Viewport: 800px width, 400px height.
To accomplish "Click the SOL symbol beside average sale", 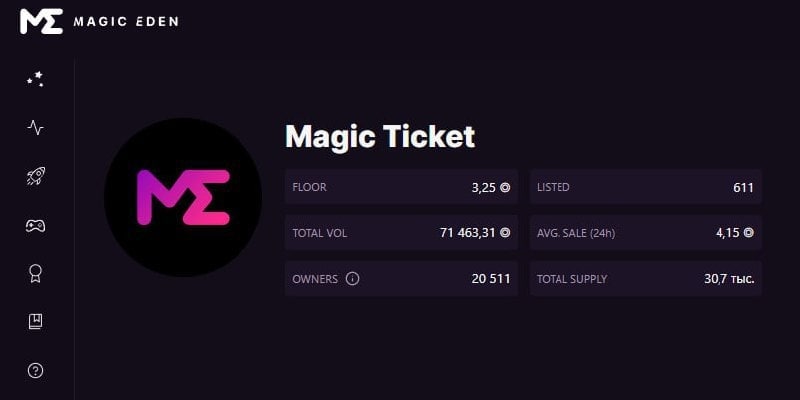I will 748,233.
